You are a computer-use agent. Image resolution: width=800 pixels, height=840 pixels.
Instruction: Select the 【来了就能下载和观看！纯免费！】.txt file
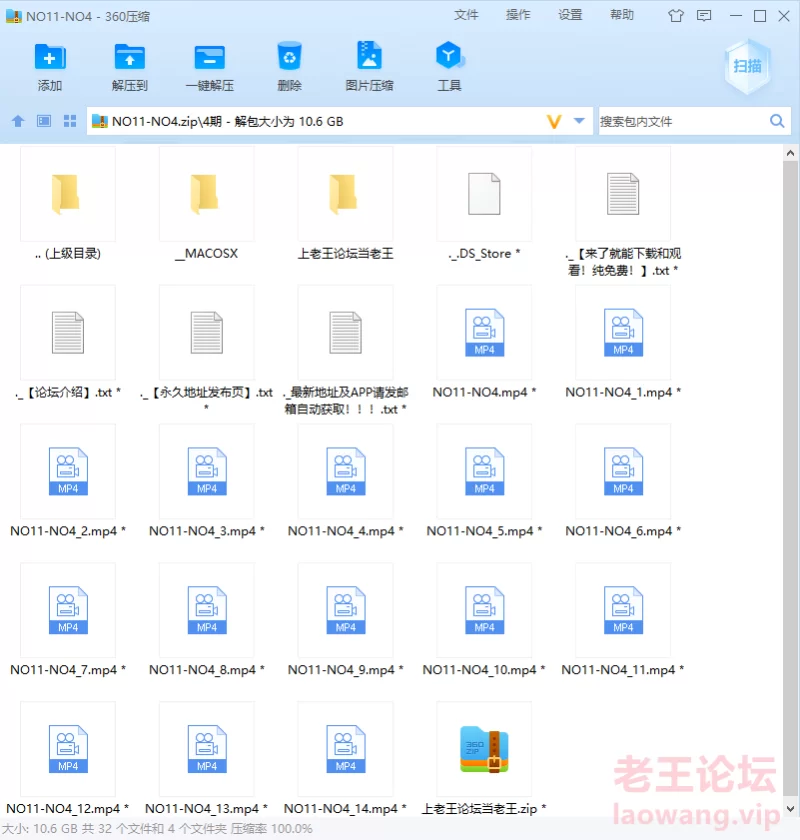pyautogui.click(x=623, y=212)
